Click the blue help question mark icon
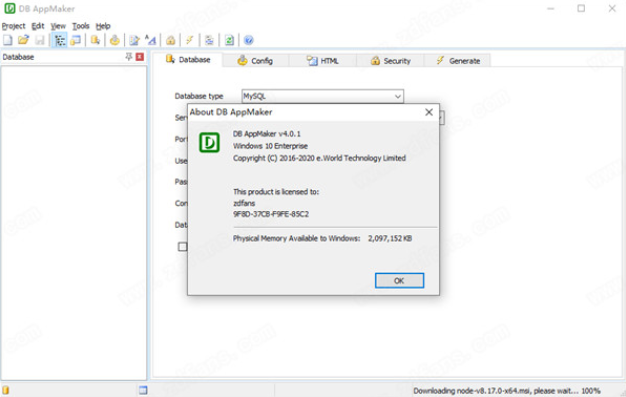 coord(248,40)
